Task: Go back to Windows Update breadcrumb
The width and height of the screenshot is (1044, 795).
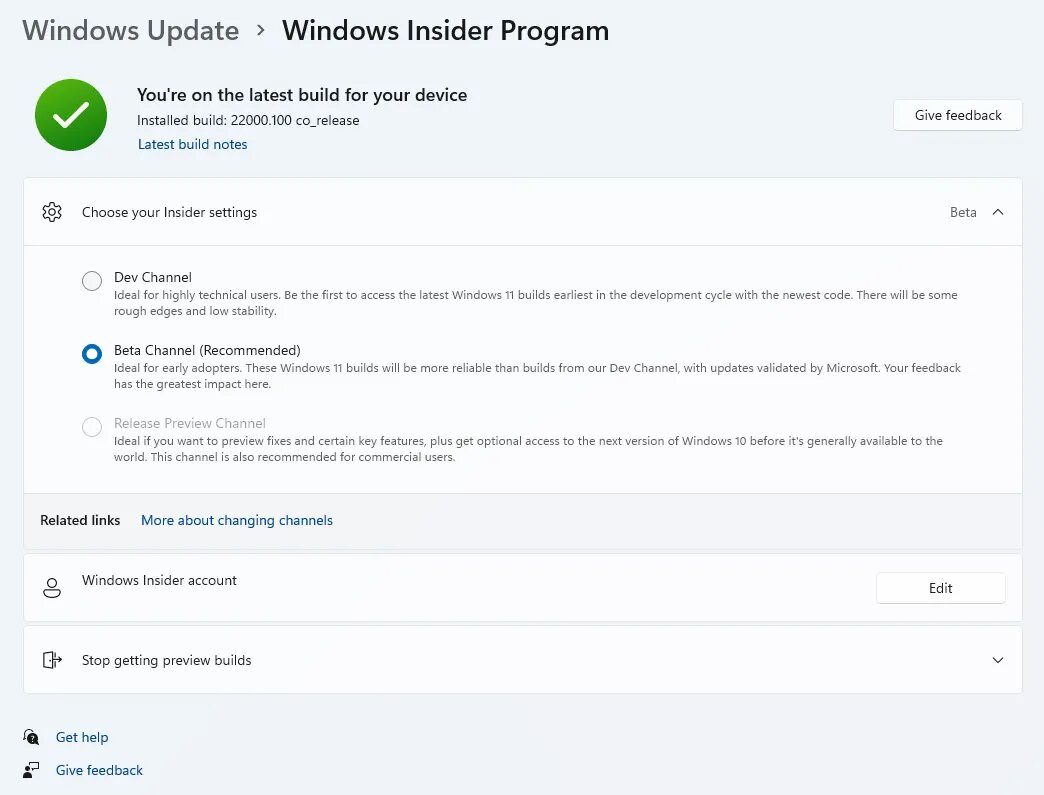Action: click(131, 31)
